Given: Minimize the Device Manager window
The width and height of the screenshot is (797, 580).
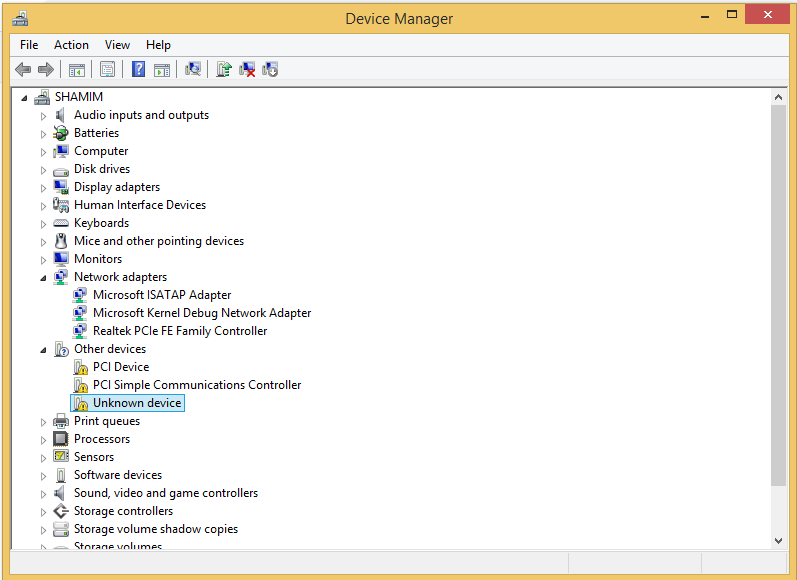Looking at the screenshot, I should point(704,16).
